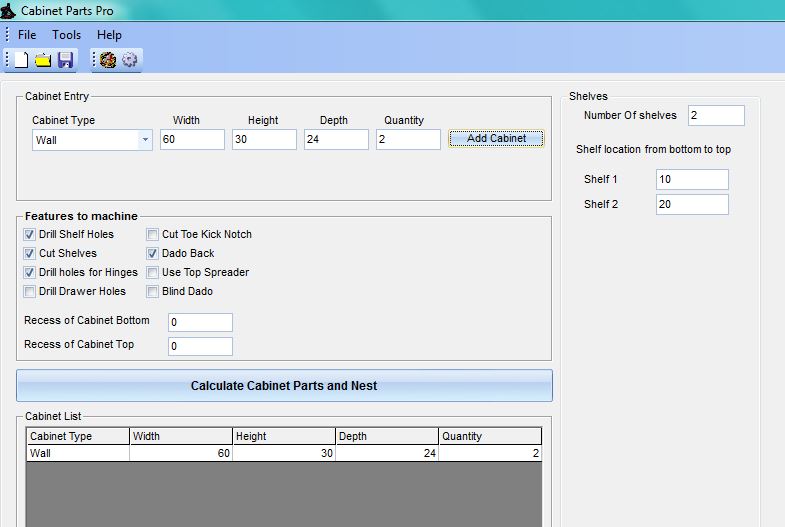This screenshot has height=527, width=785.
Task: Click the Cabinet Parts Pro title bar icon
Action: tap(8, 11)
